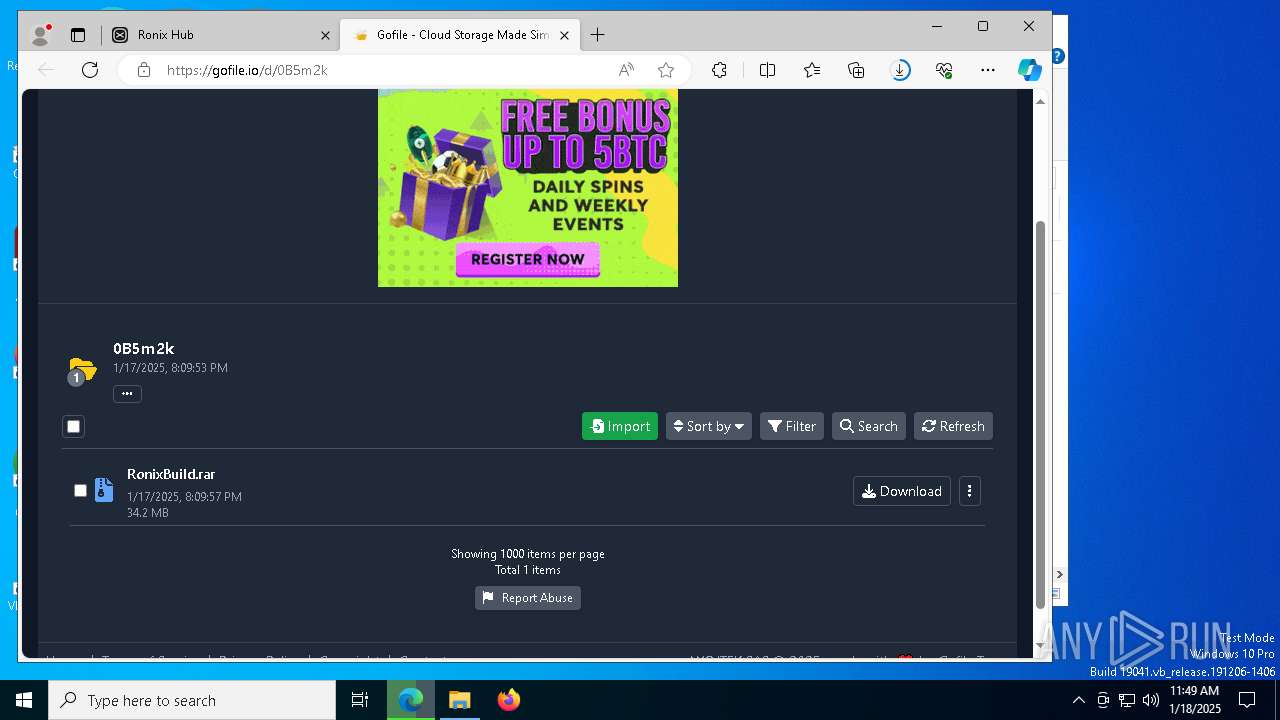Open the Free Bonus advertisement banner
Viewport: 1280px width, 720px height.
click(528, 188)
